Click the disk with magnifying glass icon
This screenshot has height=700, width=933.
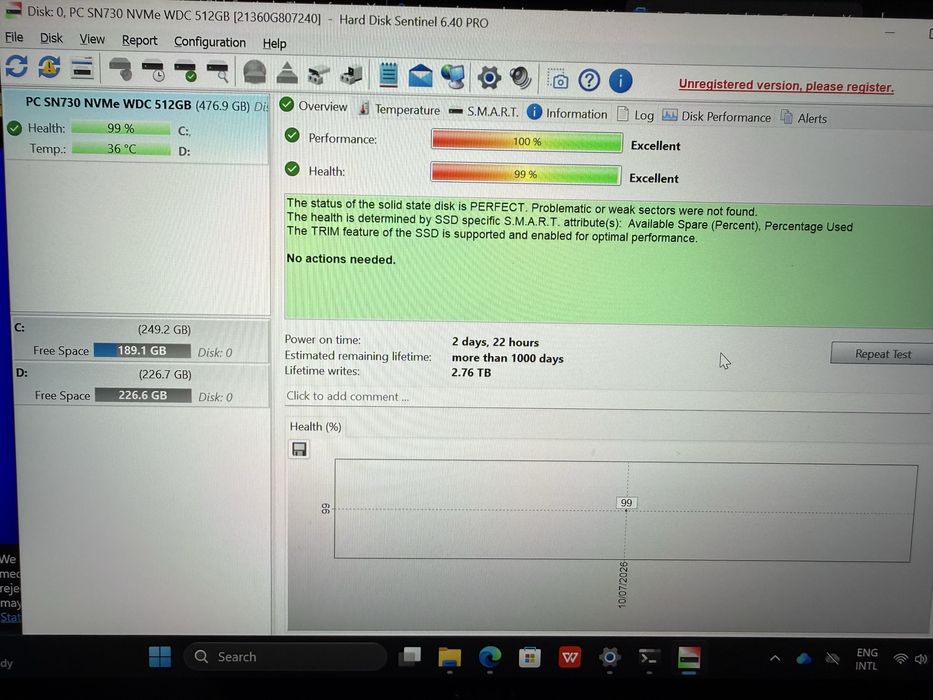tap(218, 72)
